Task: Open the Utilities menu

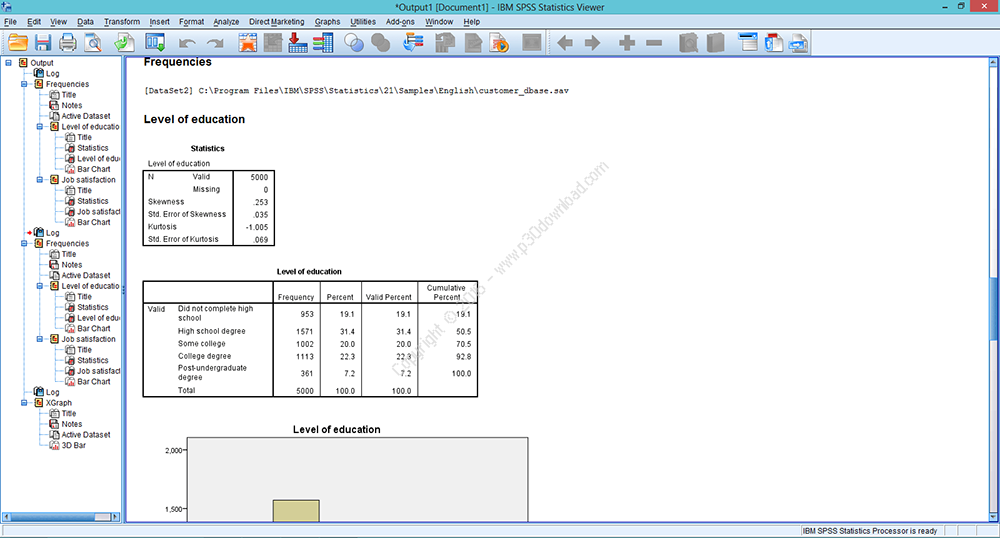Action: tap(363, 22)
